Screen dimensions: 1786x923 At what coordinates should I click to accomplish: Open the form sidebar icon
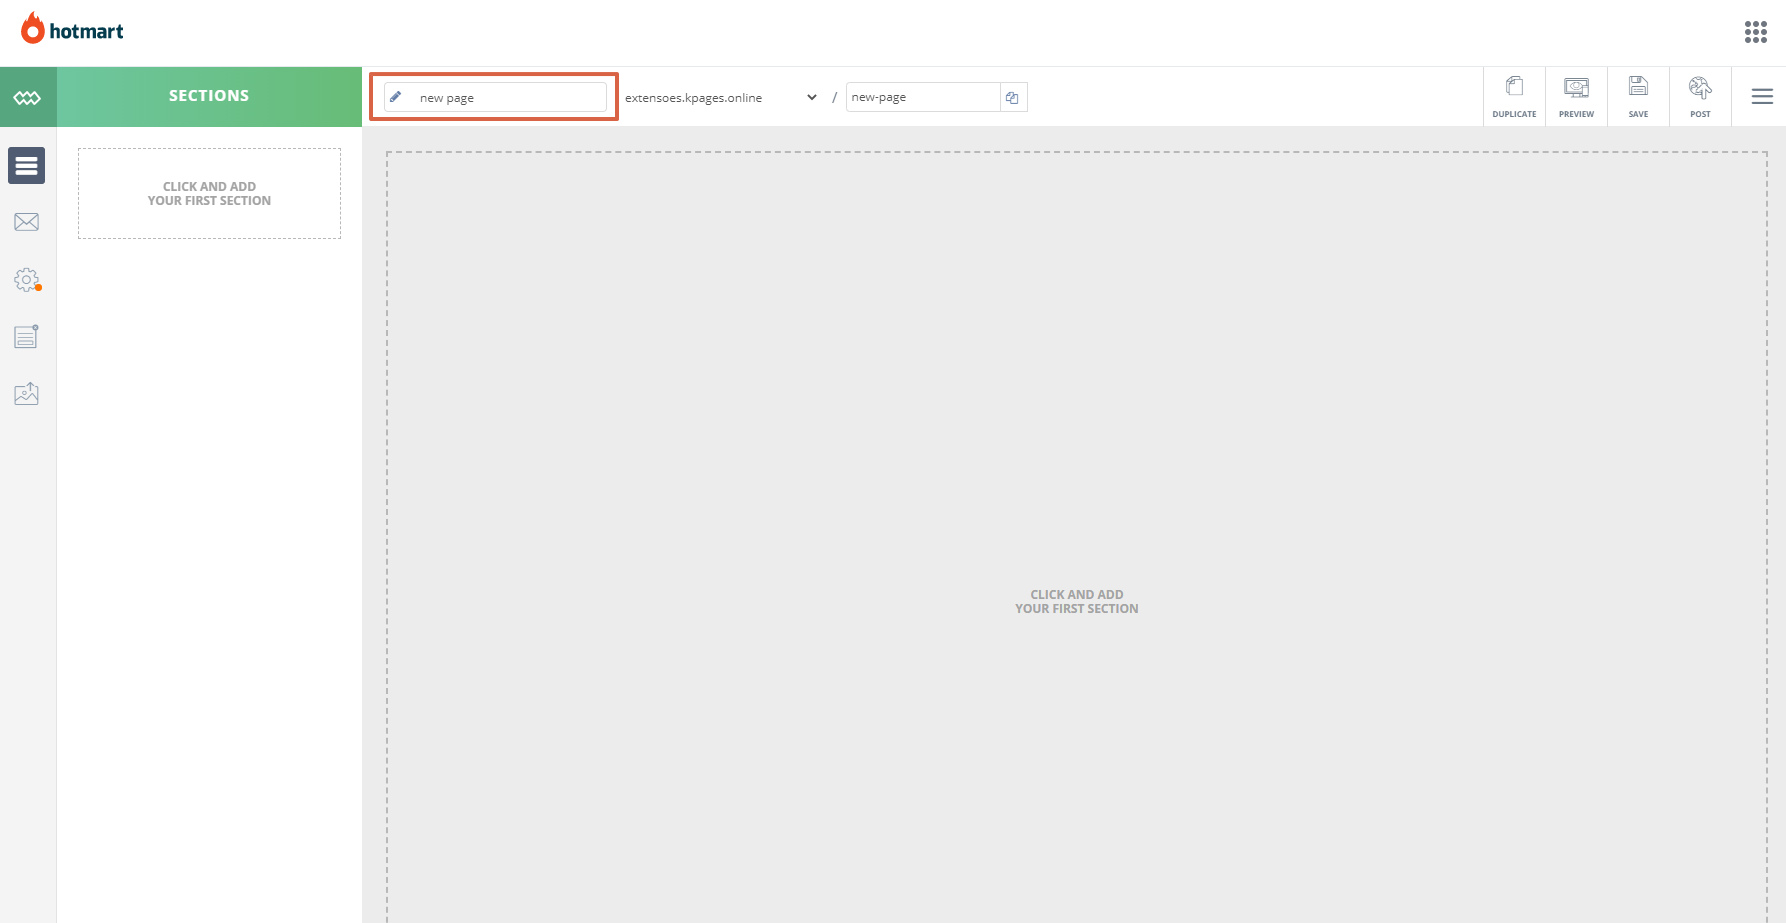coord(27,337)
